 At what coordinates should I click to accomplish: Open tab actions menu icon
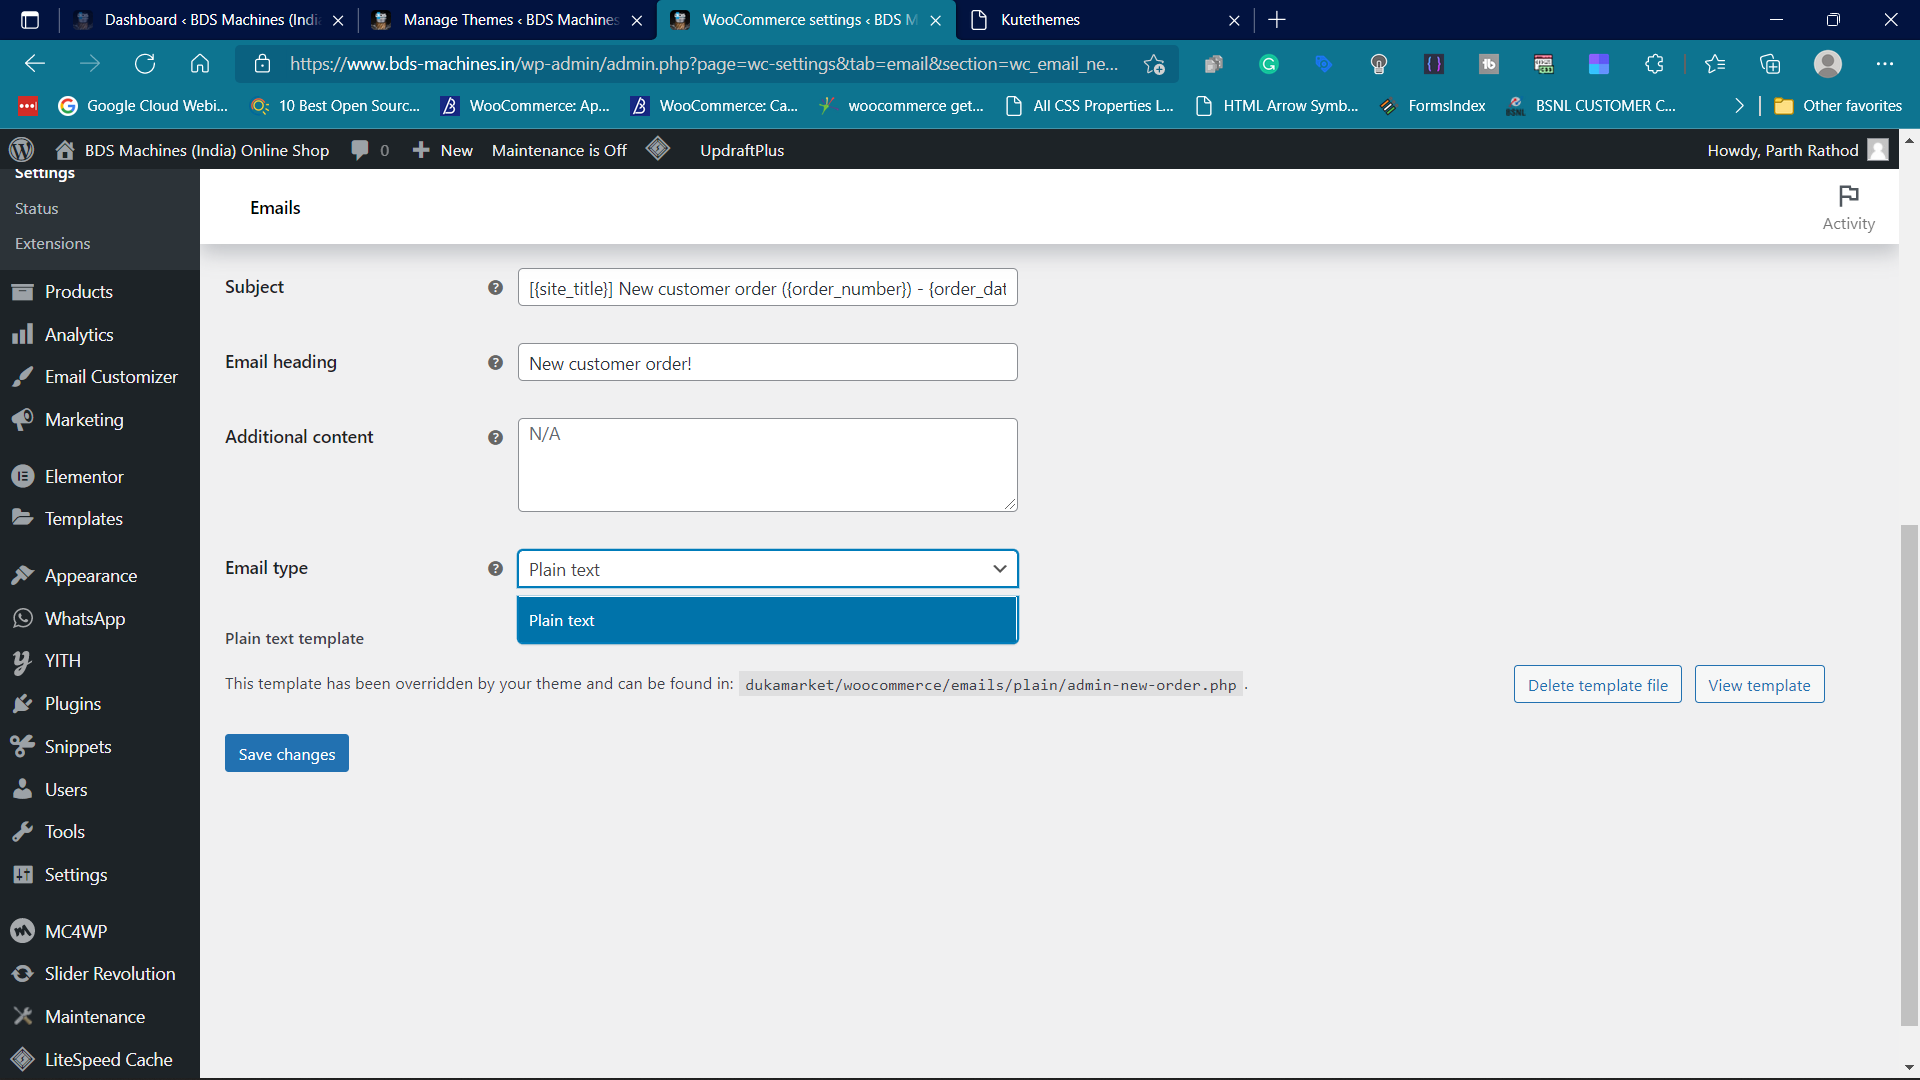coord(30,20)
